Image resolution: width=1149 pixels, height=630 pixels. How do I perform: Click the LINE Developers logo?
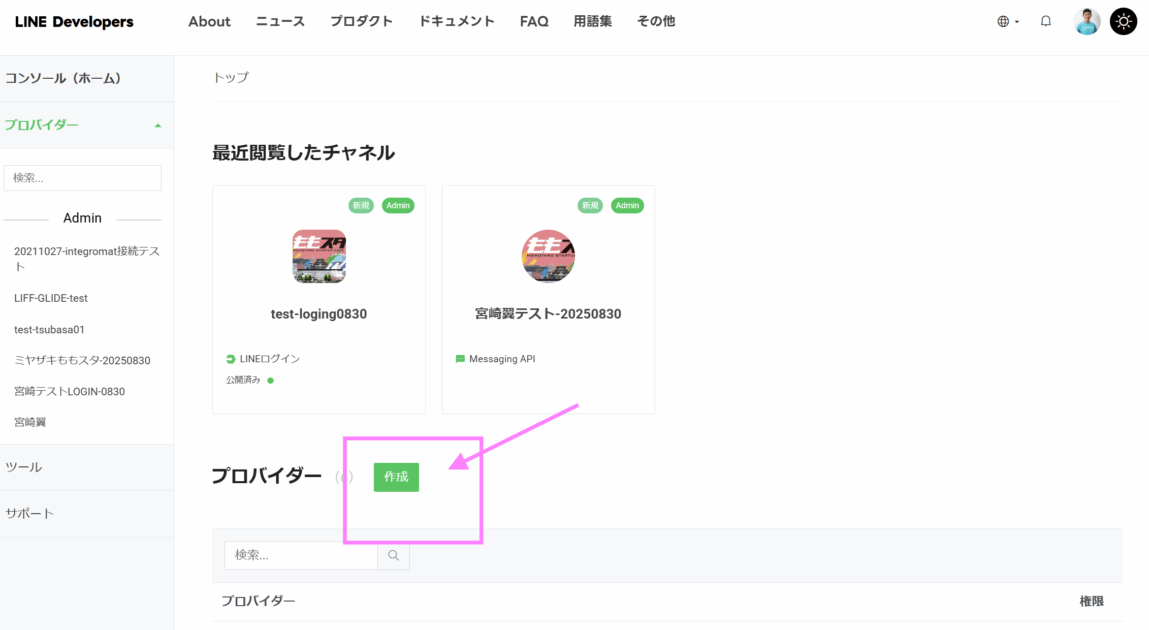click(x=74, y=22)
